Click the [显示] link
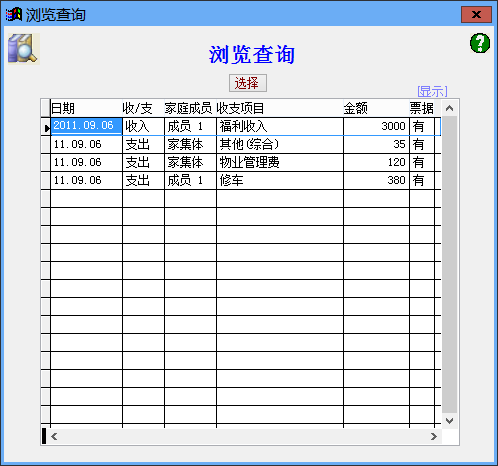The height and width of the screenshot is (466, 498). tap(432, 91)
